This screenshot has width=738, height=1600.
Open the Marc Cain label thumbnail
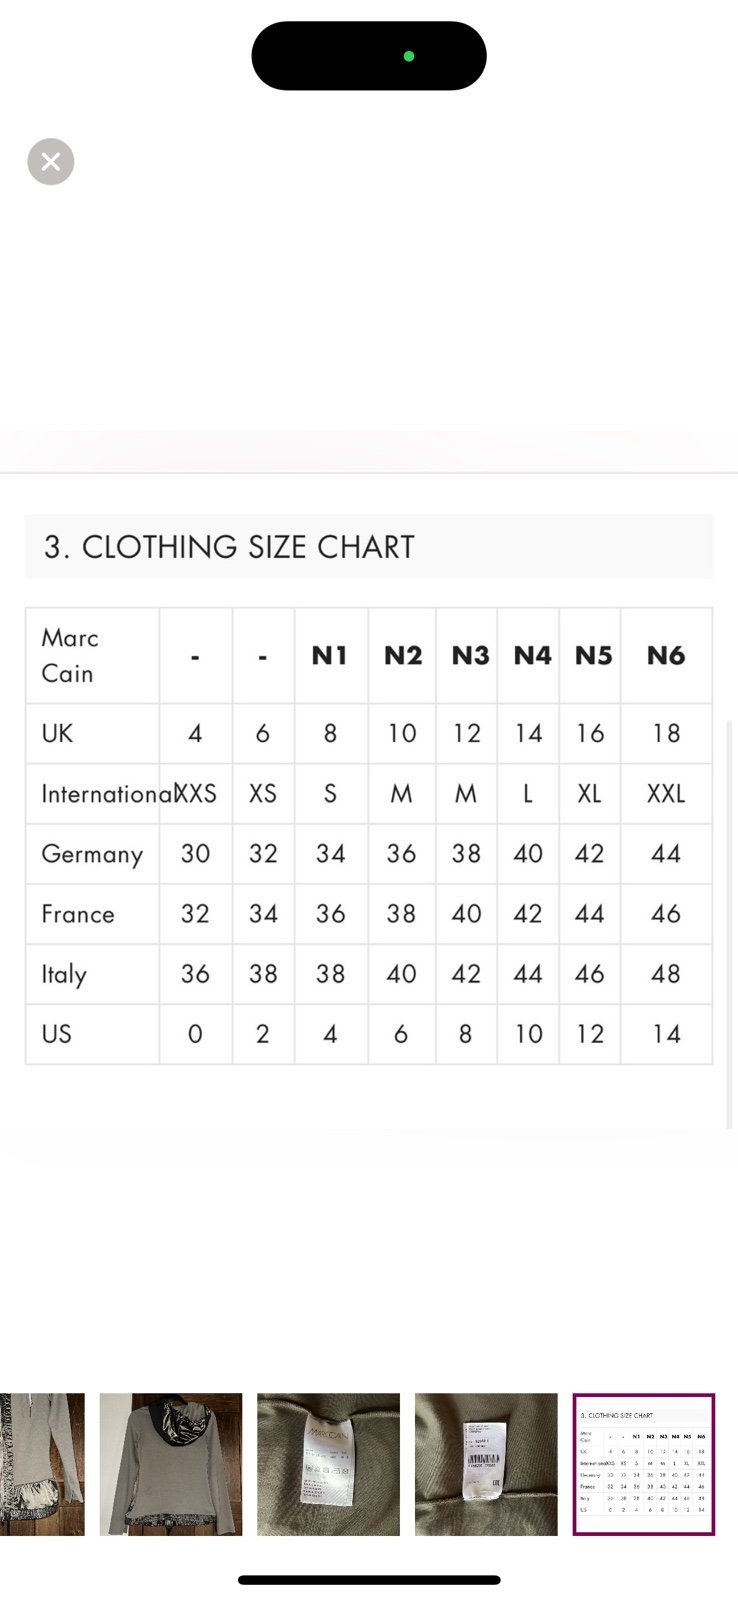click(x=328, y=1464)
